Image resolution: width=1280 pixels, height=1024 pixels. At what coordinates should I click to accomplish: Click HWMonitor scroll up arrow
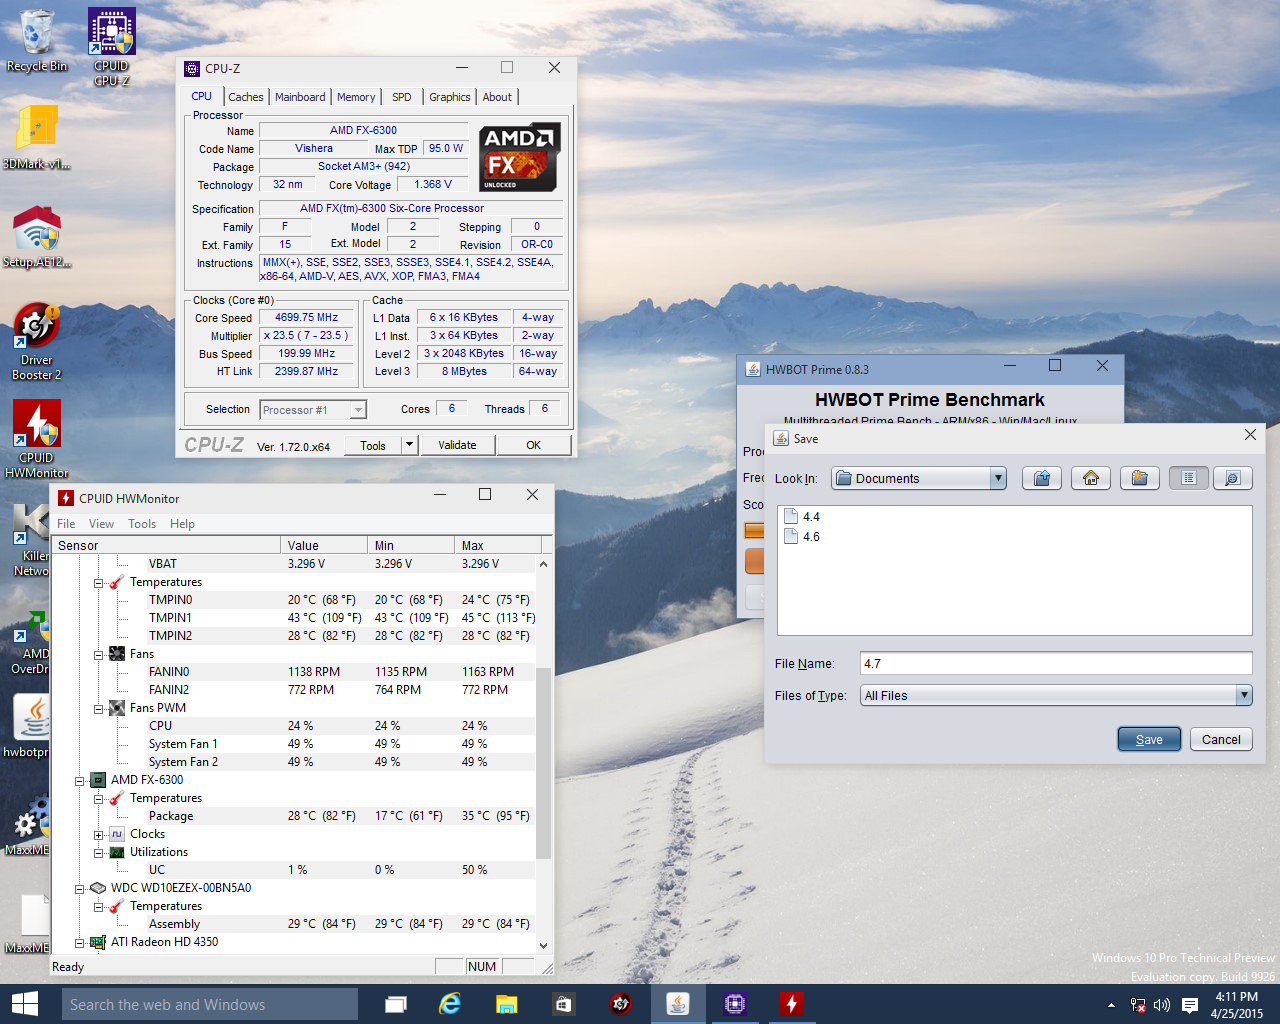(x=544, y=564)
